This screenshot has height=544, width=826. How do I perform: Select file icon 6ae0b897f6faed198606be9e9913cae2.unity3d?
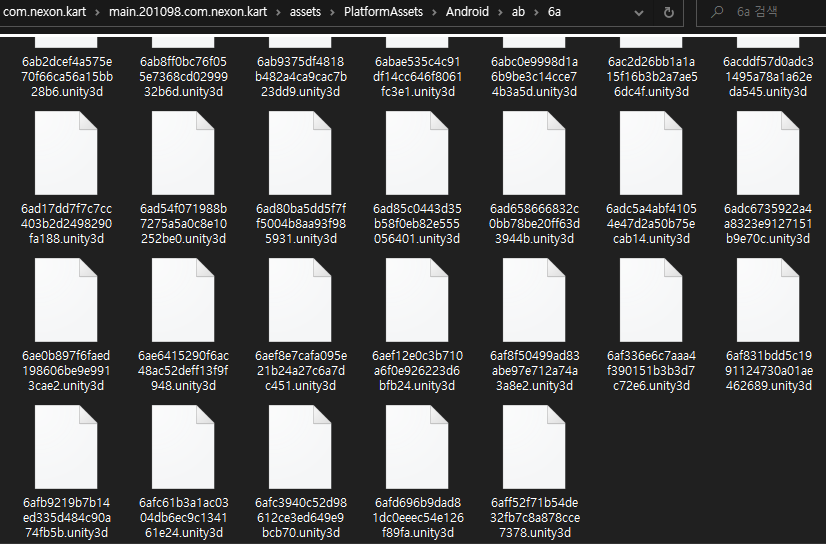(x=66, y=300)
